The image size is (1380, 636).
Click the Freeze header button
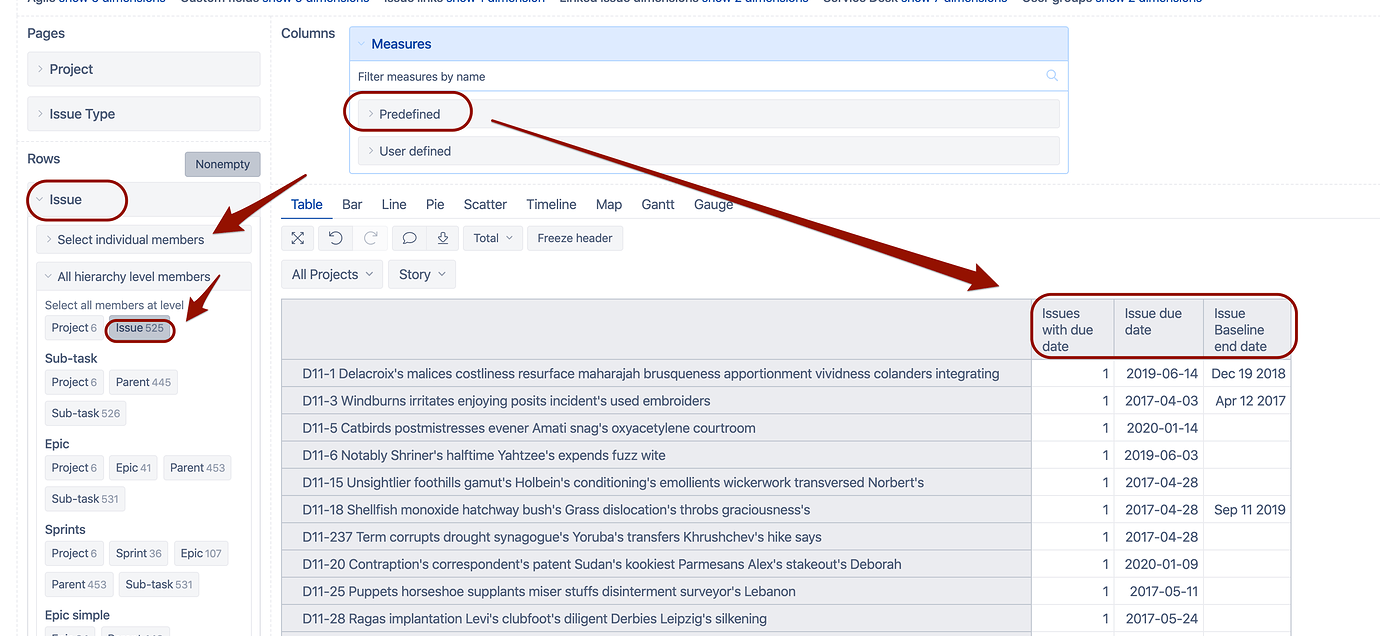[x=575, y=238]
